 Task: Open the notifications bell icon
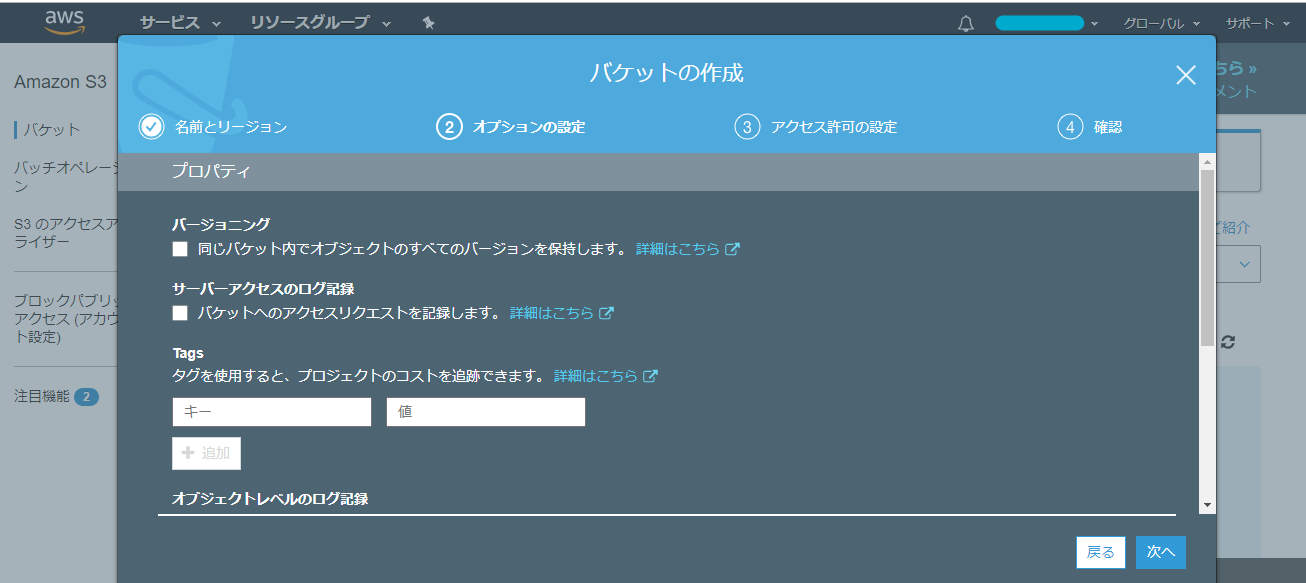click(x=965, y=23)
